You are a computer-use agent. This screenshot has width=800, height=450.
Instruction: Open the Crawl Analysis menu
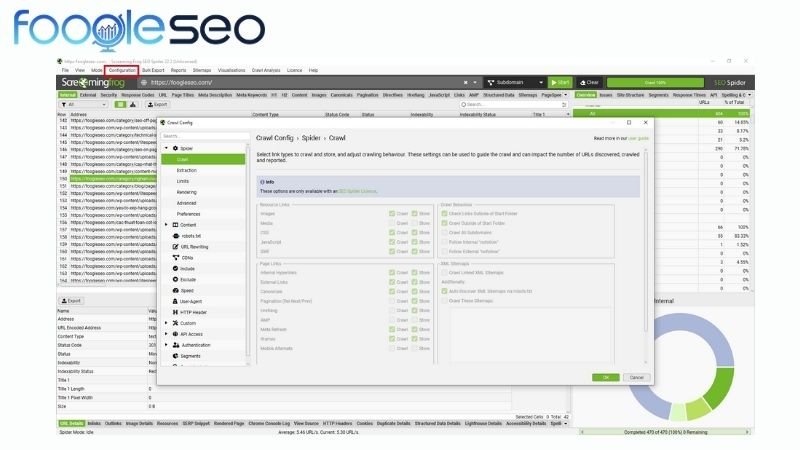click(266, 70)
